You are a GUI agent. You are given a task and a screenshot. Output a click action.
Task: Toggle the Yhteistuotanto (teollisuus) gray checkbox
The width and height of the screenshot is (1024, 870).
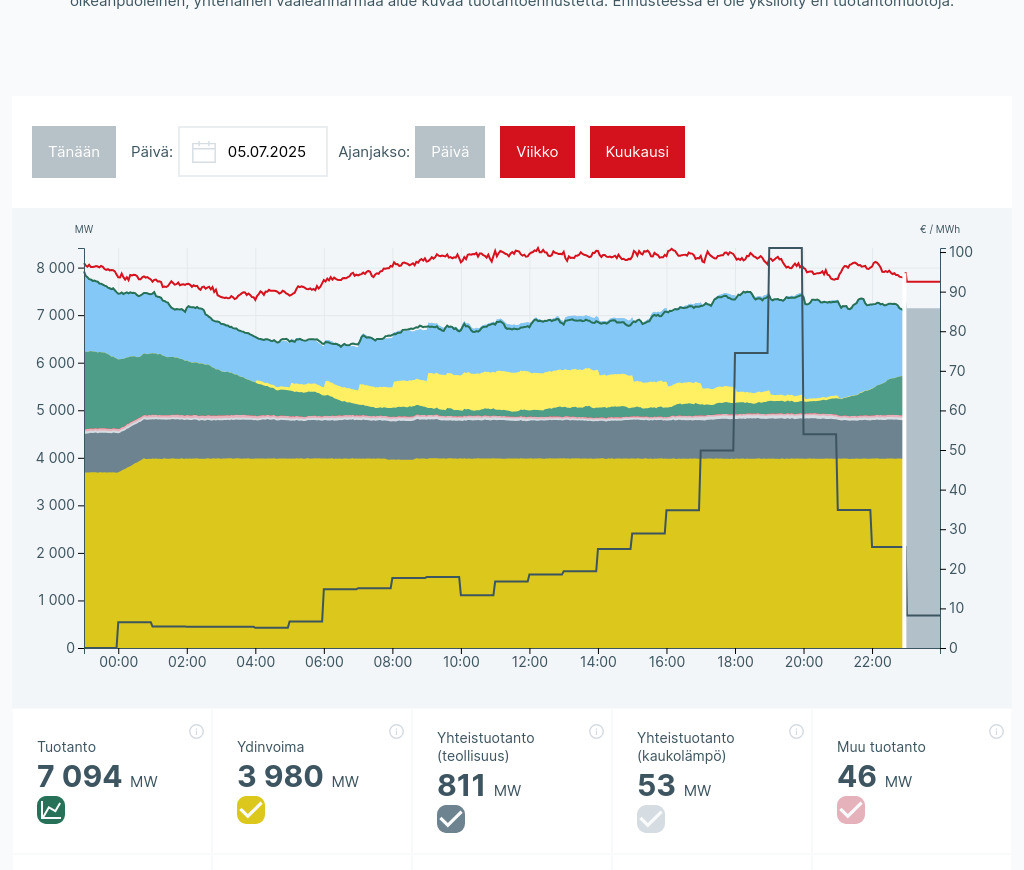(x=451, y=819)
